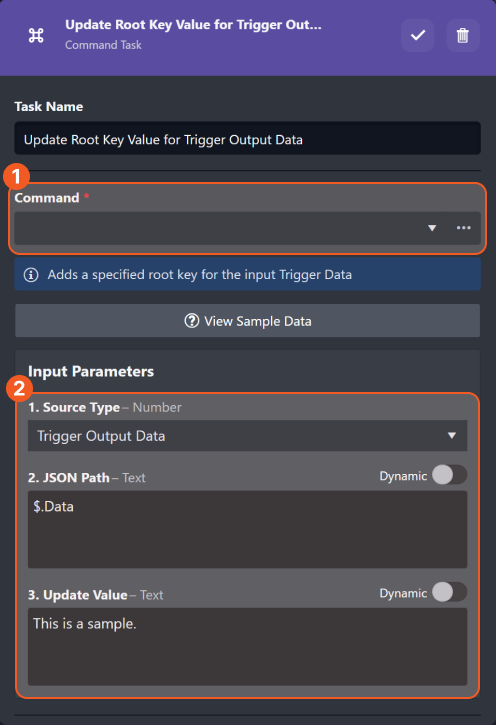496x725 pixels.
Task: Click the Update Value text area with sample text
Action: tap(247, 646)
